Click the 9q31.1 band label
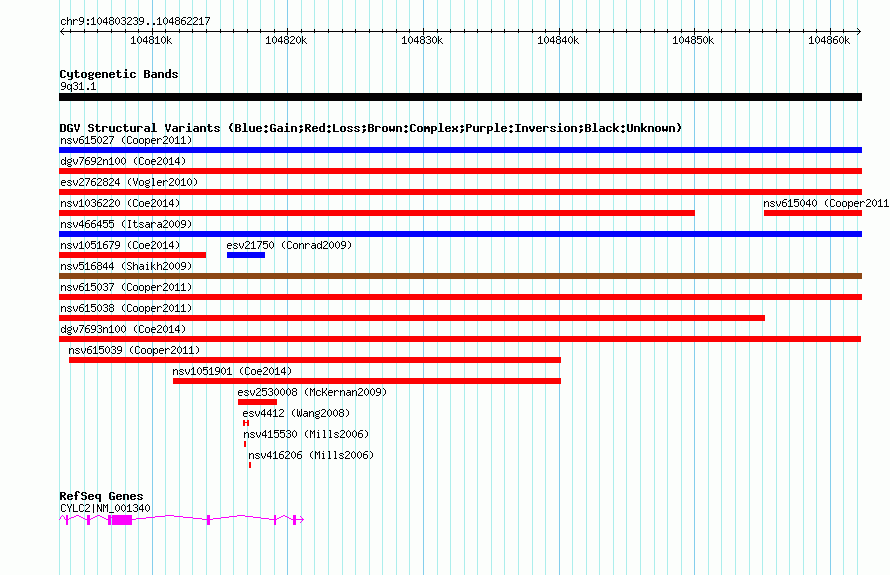This screenshot has height=575, width=890. (x=78, y=86)
